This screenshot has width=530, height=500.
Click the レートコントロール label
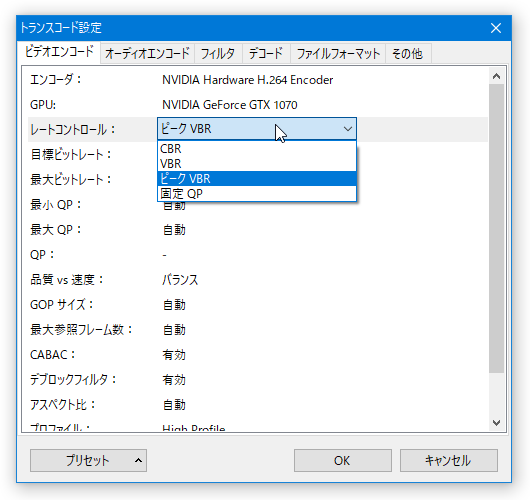click(x=73, y=130)
